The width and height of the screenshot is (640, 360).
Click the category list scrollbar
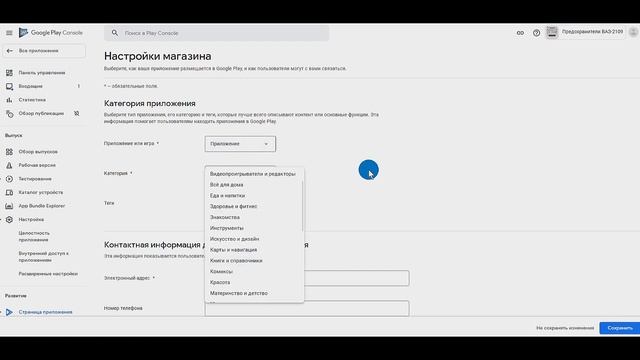click(302, 206)
